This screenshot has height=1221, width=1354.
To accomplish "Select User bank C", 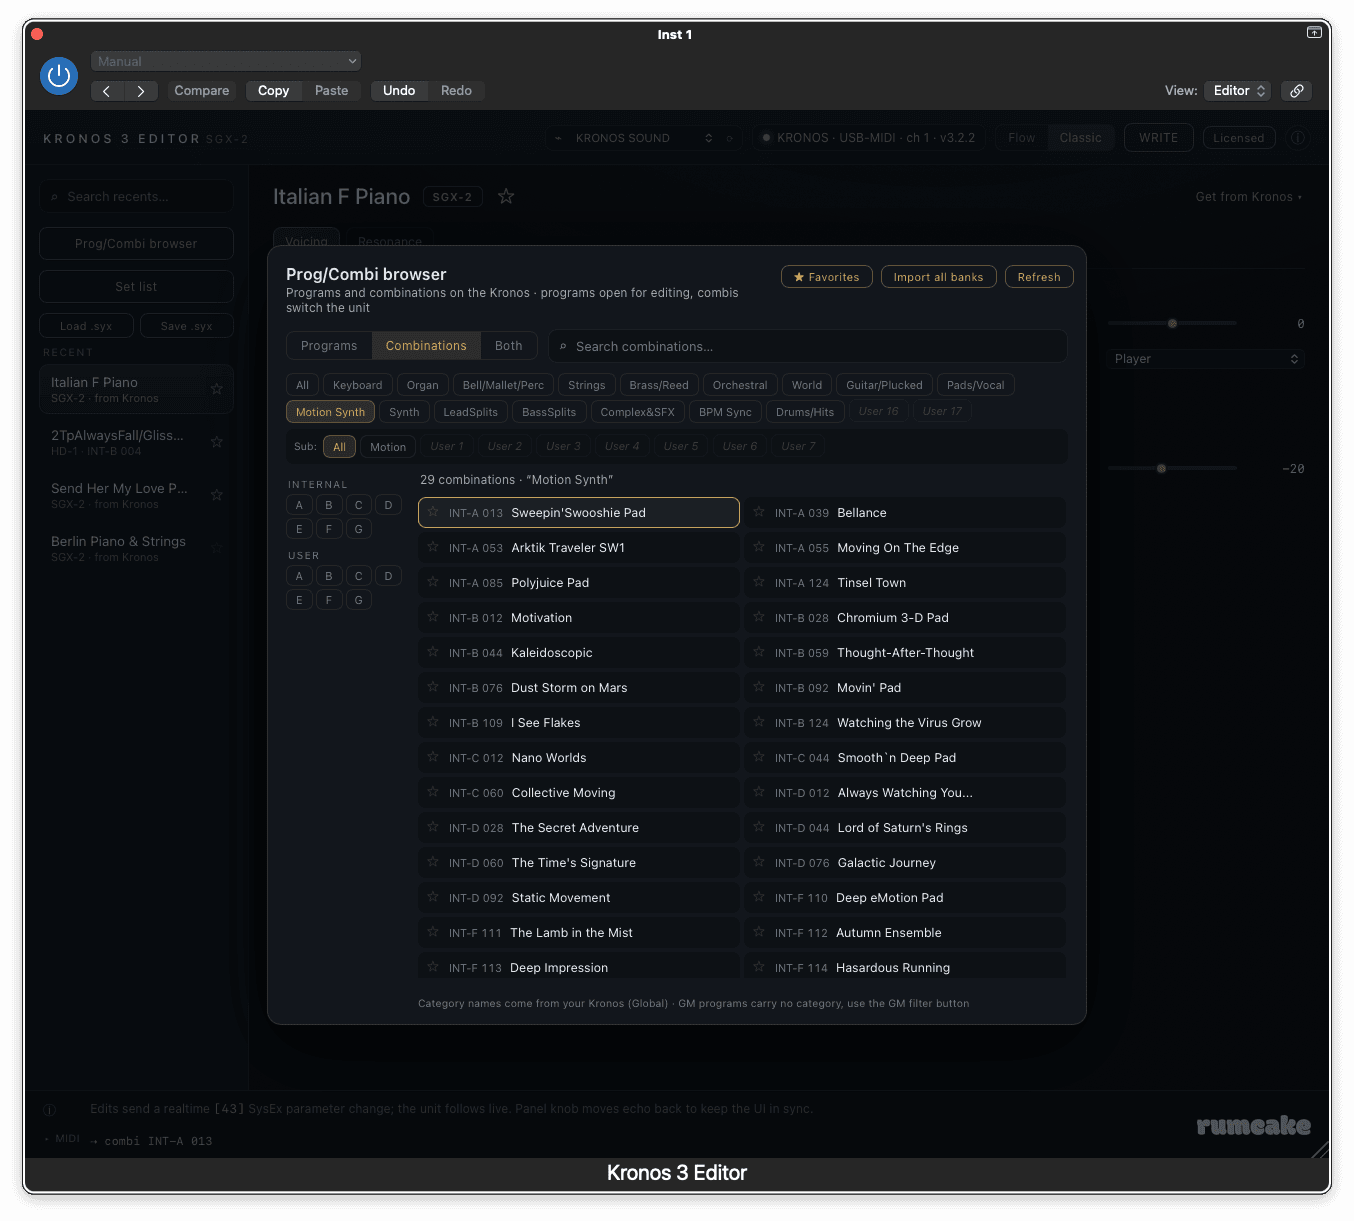I will [359, 576].
